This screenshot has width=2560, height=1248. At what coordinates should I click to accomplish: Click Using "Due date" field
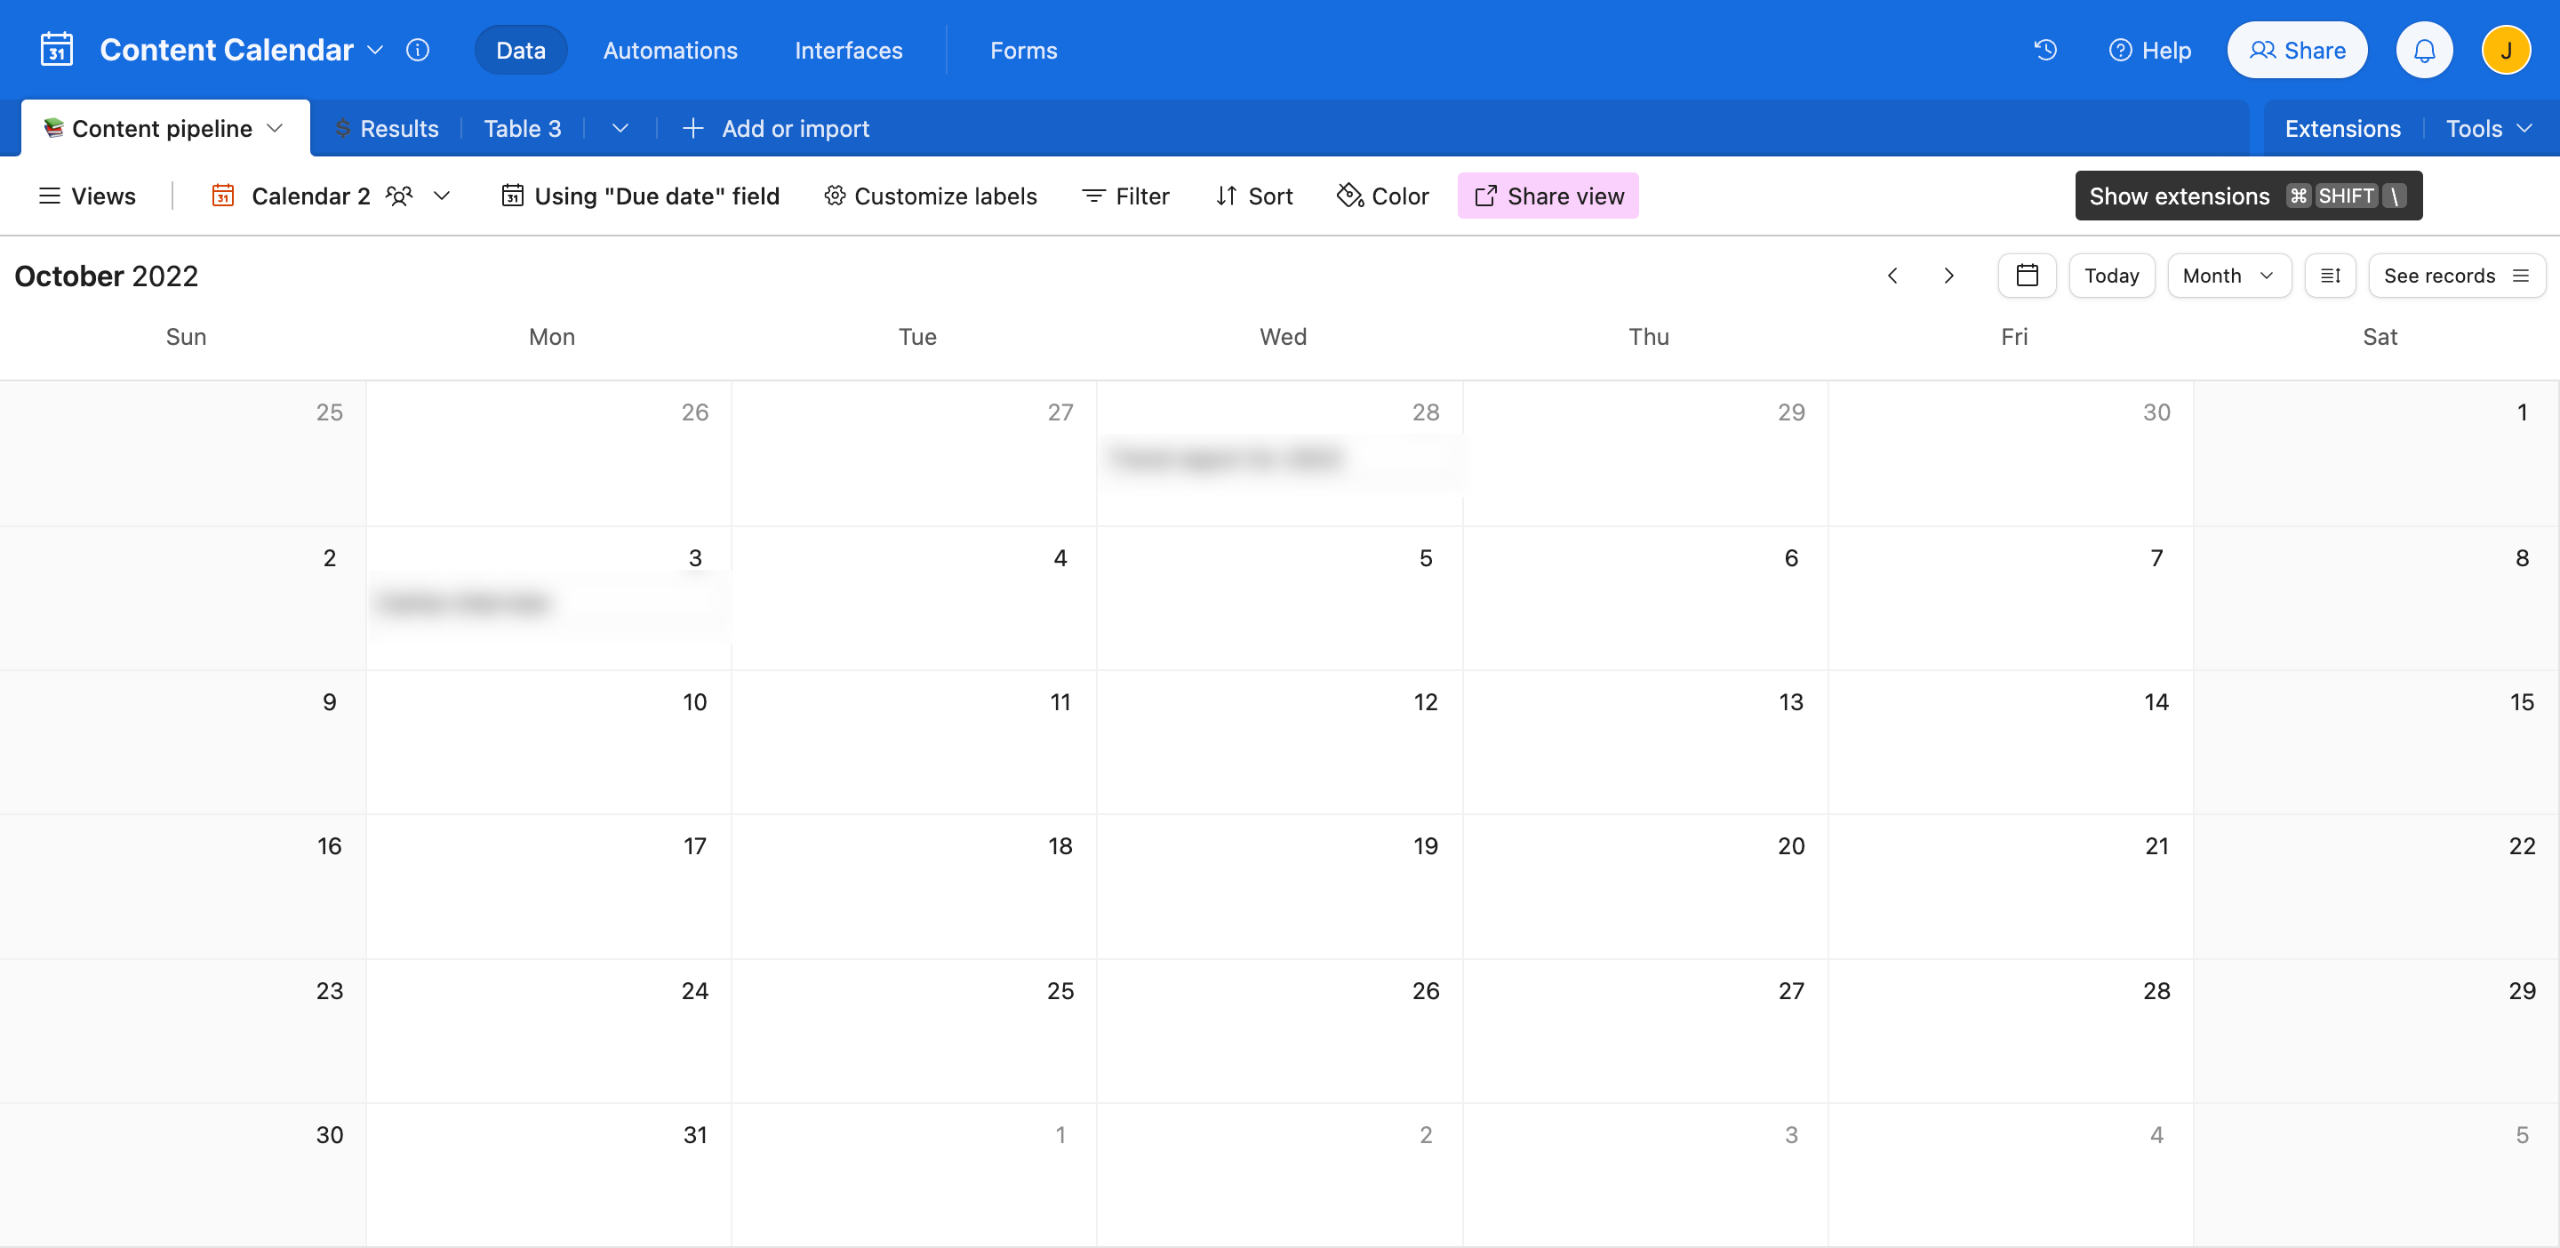pyautogui.click(x=640, y=196)
